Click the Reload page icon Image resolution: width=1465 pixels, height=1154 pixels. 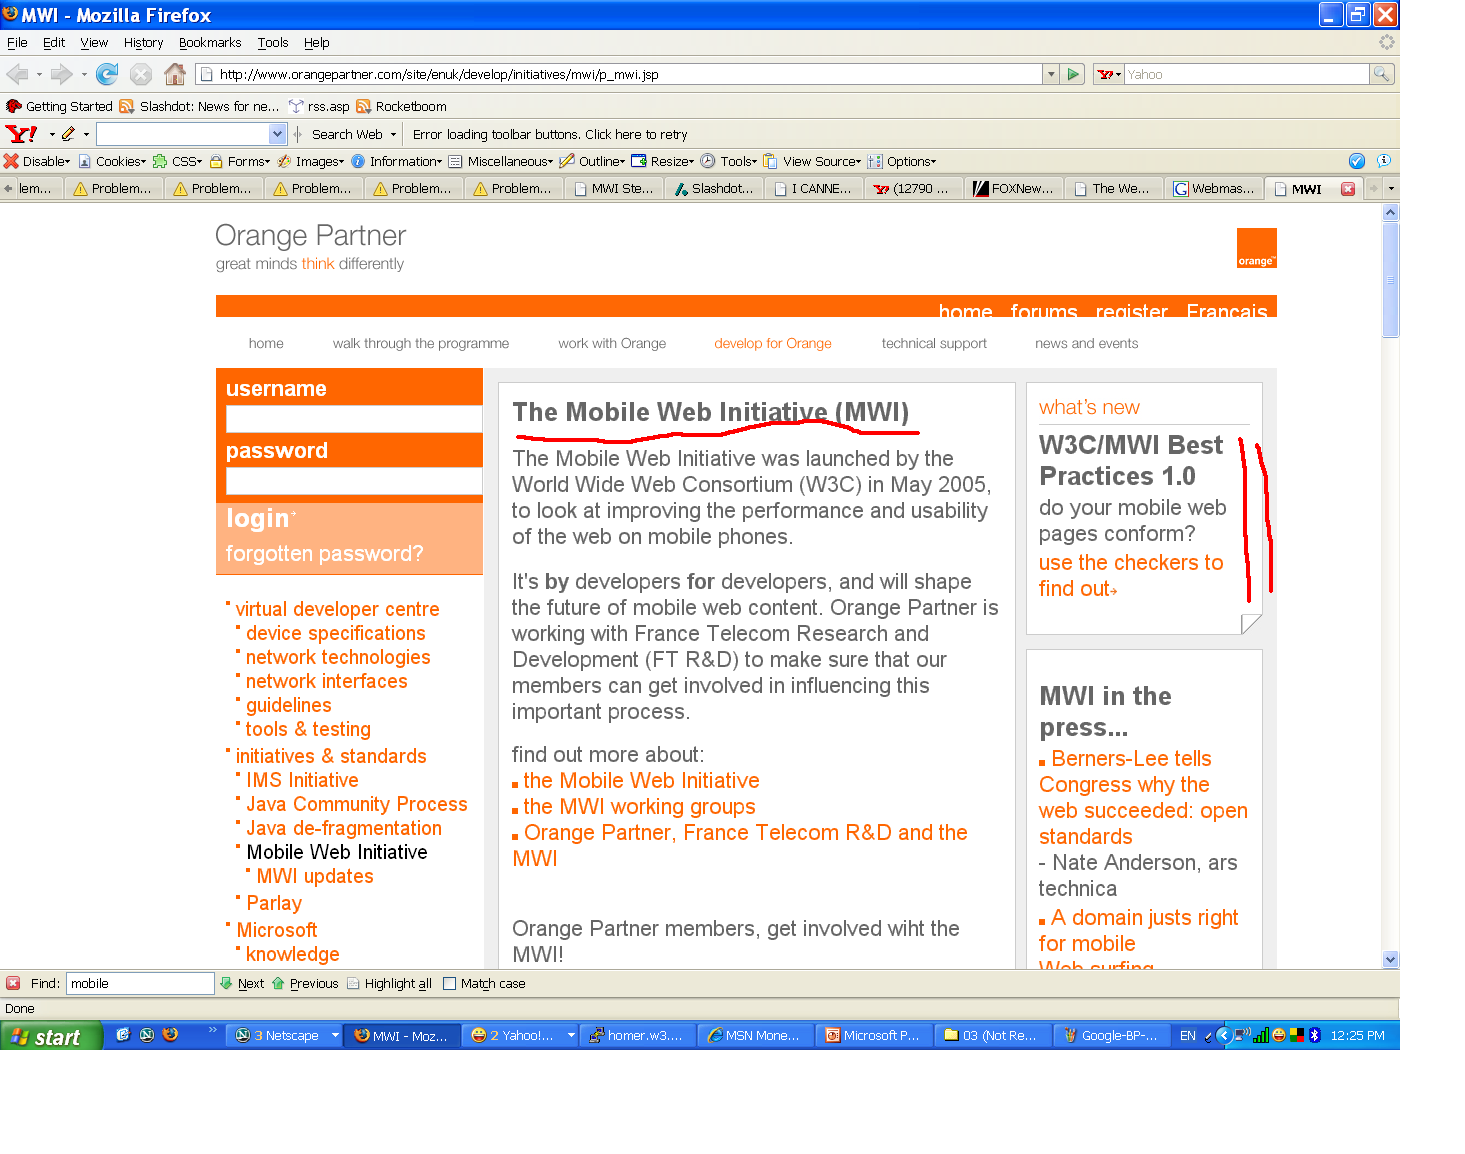[107, 74]
